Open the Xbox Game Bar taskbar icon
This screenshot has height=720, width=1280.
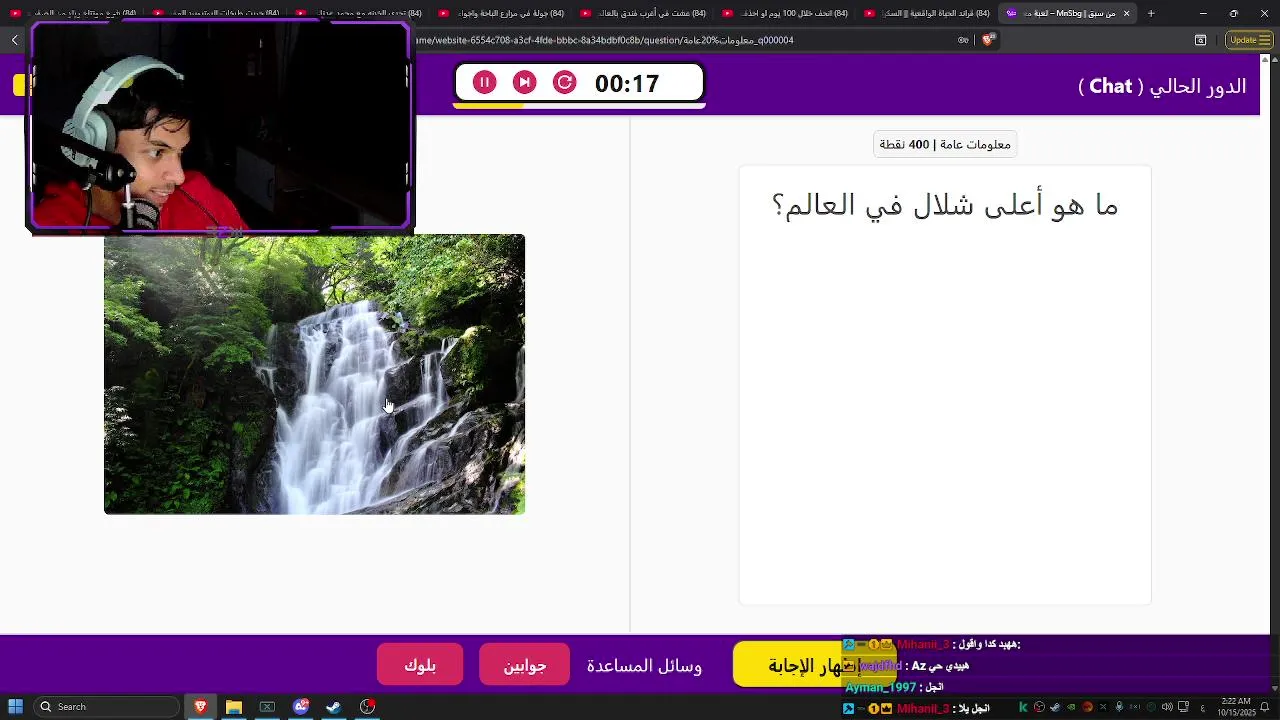coord(267,707)
